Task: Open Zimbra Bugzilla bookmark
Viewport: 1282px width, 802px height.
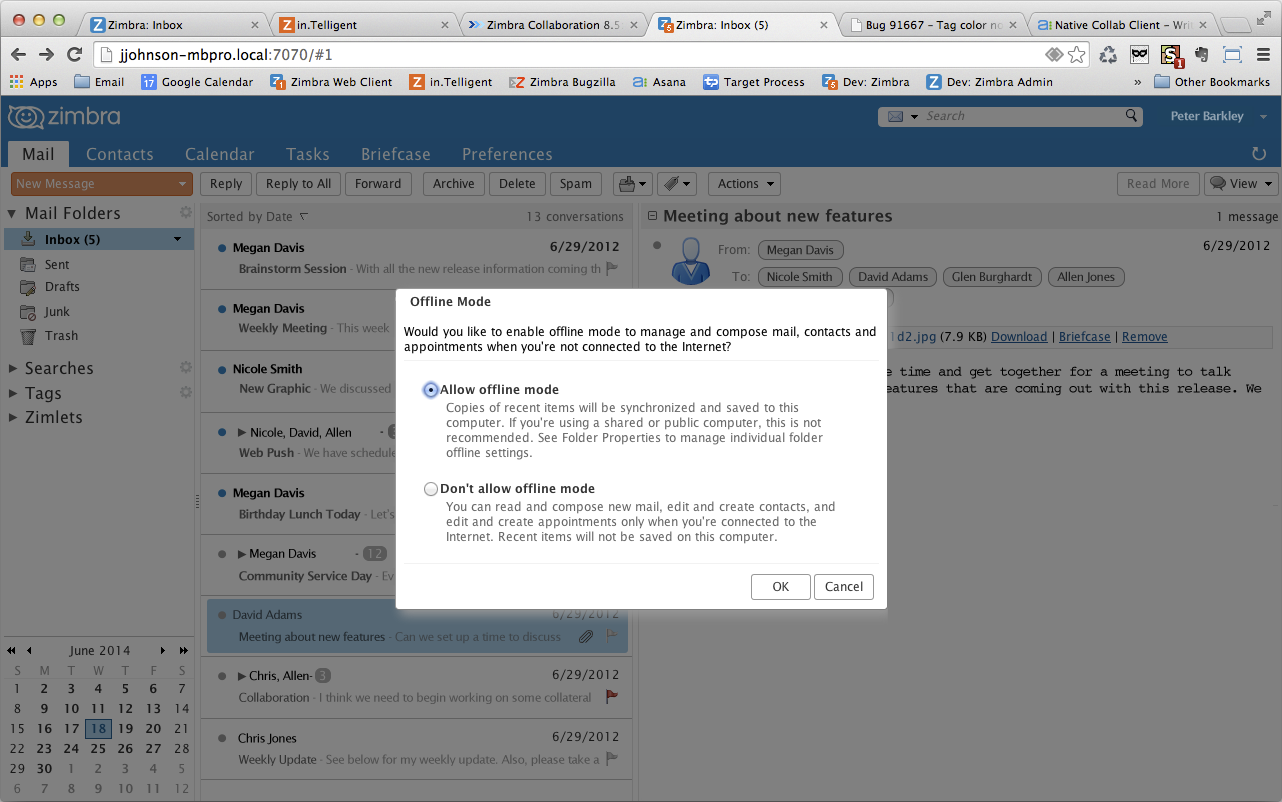Action: pos(562,82)
